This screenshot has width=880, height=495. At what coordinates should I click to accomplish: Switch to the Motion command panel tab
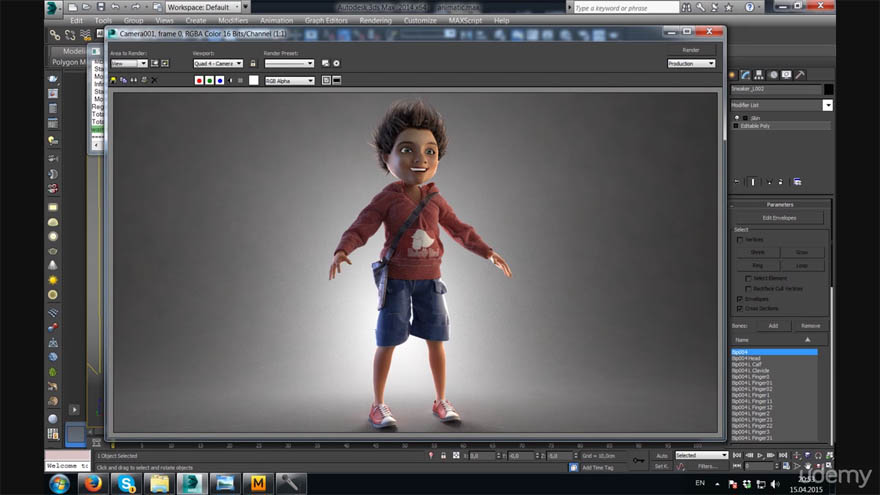pyautogui.click(x=773, y=75)
